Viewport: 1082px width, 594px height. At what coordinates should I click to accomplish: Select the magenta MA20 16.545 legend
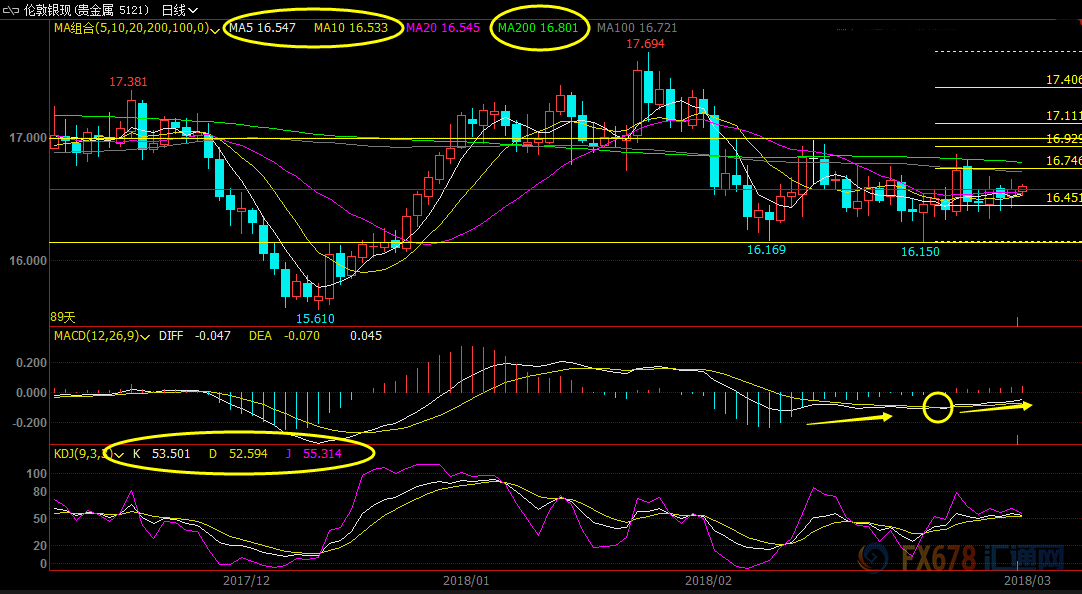(444, 28)
